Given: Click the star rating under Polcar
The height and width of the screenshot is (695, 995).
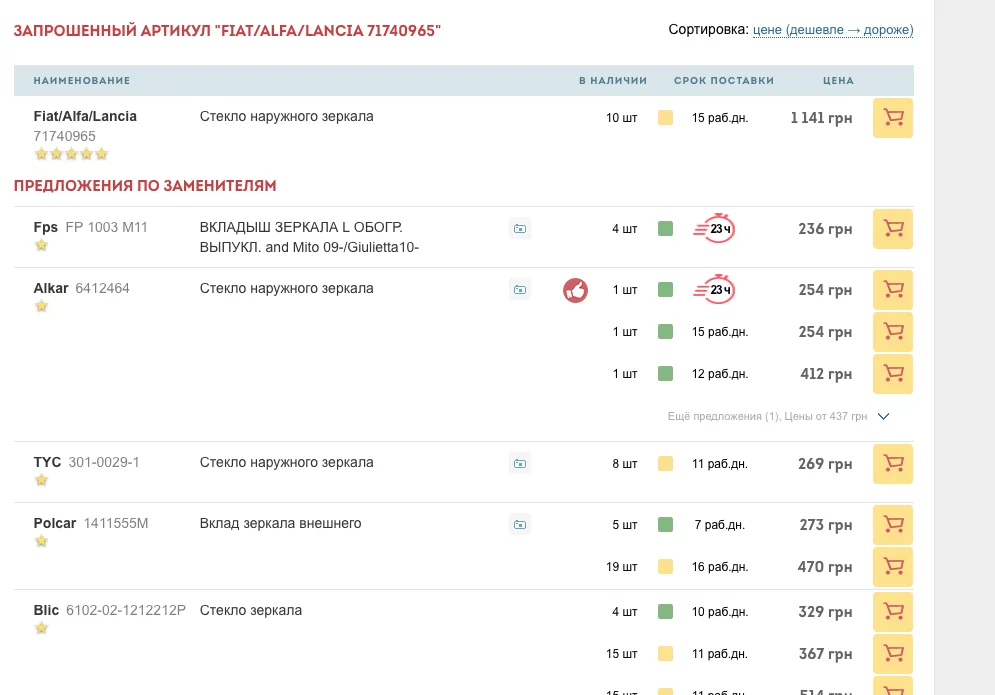Looking at the screenshot, I should 41,541.
